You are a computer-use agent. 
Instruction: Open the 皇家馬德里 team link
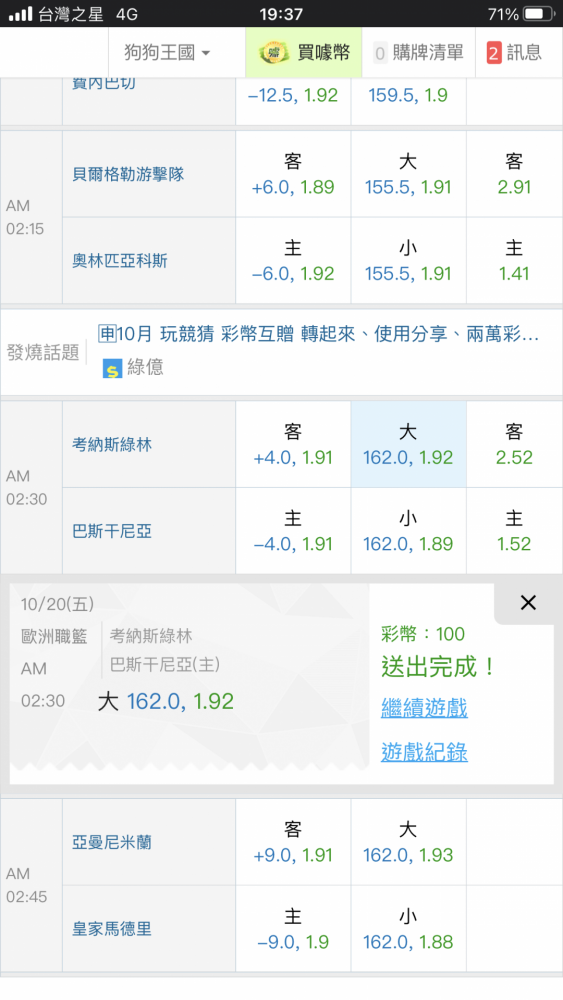point(112,929)
